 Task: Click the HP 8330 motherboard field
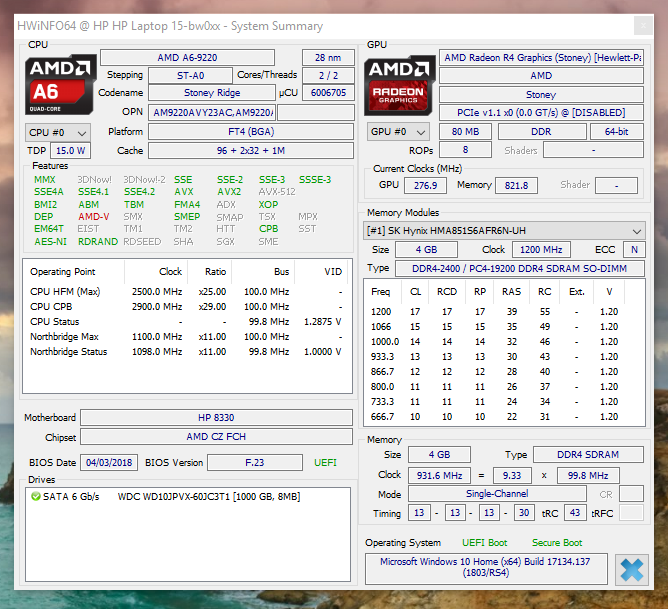[x=216, y=418]
